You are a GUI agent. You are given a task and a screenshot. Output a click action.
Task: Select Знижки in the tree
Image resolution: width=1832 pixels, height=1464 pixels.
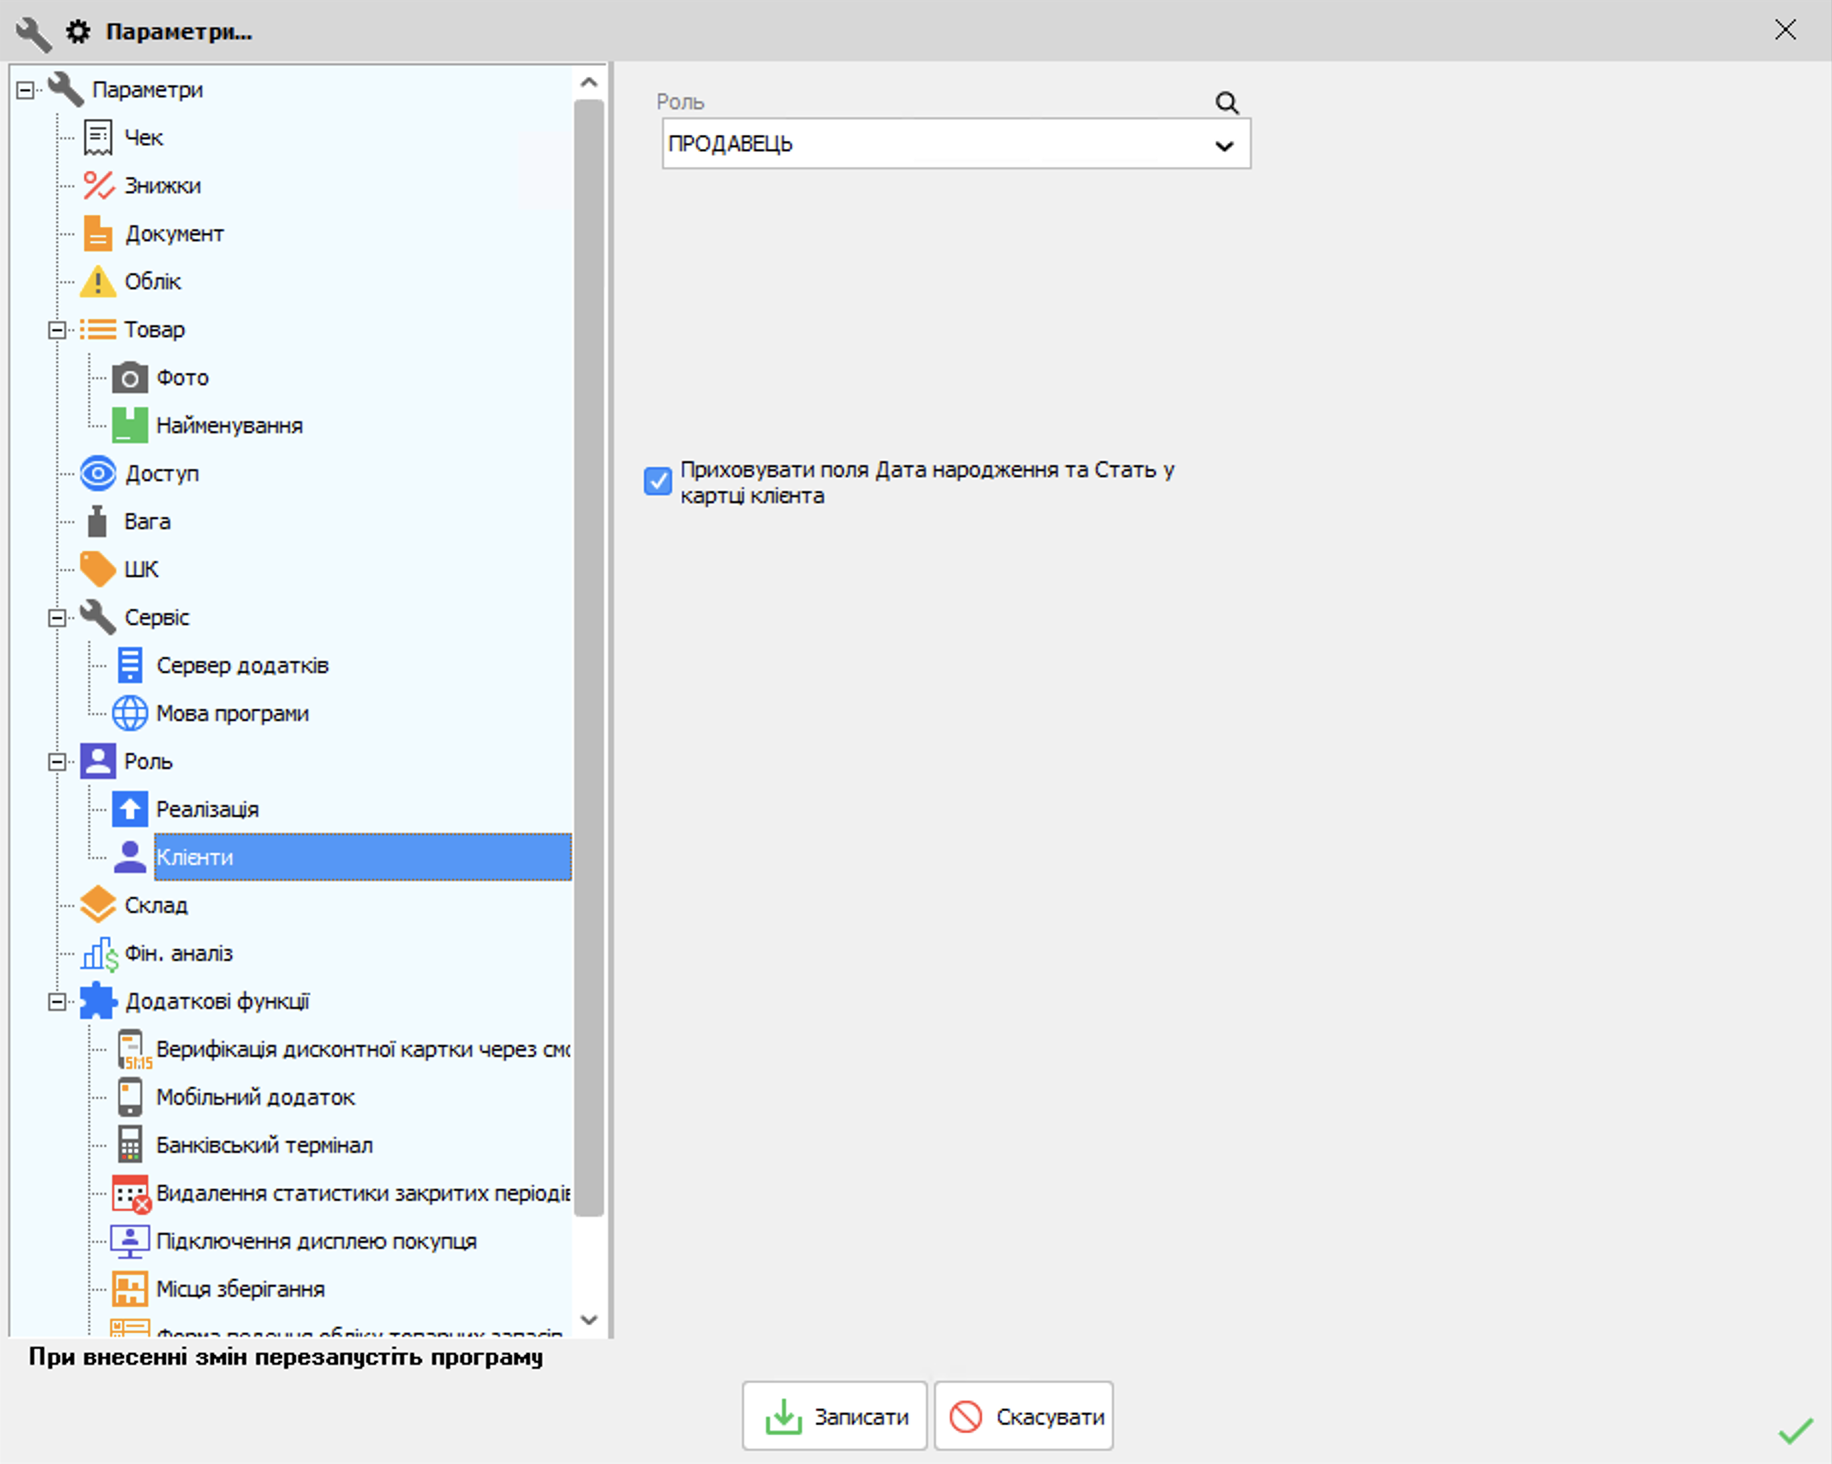[163, 186]
